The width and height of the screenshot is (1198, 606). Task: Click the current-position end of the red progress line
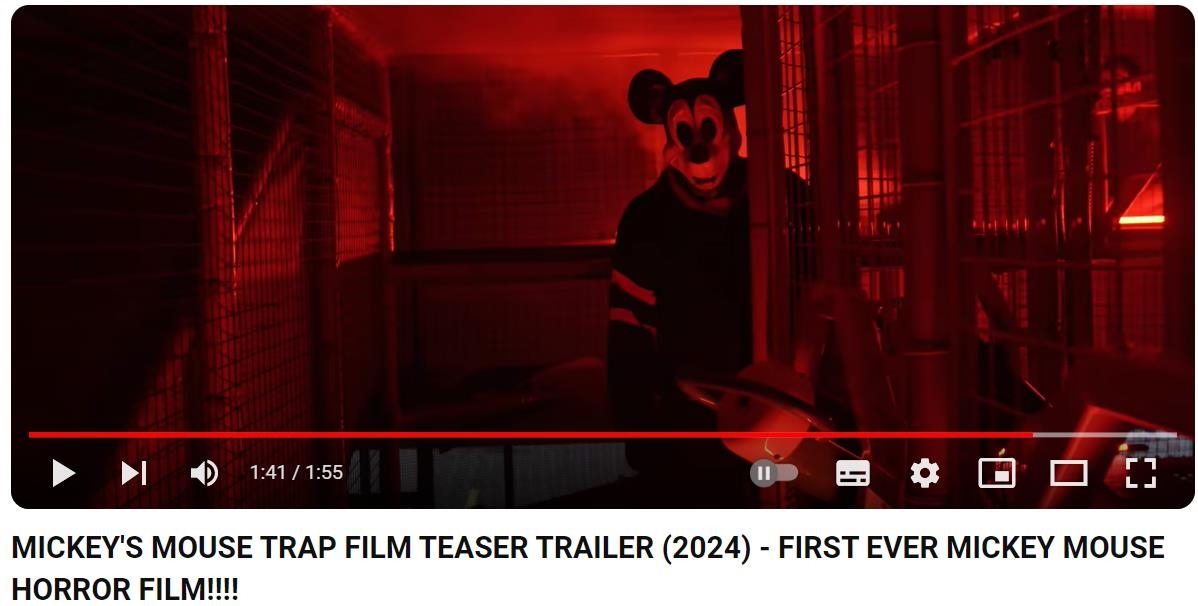click(1032, 435)
